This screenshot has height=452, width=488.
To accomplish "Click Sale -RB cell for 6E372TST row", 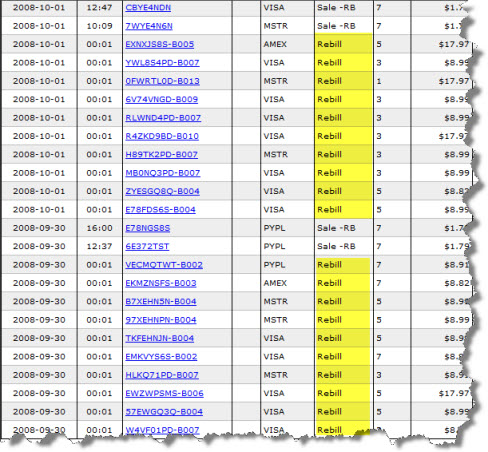I will coord(344,246).
